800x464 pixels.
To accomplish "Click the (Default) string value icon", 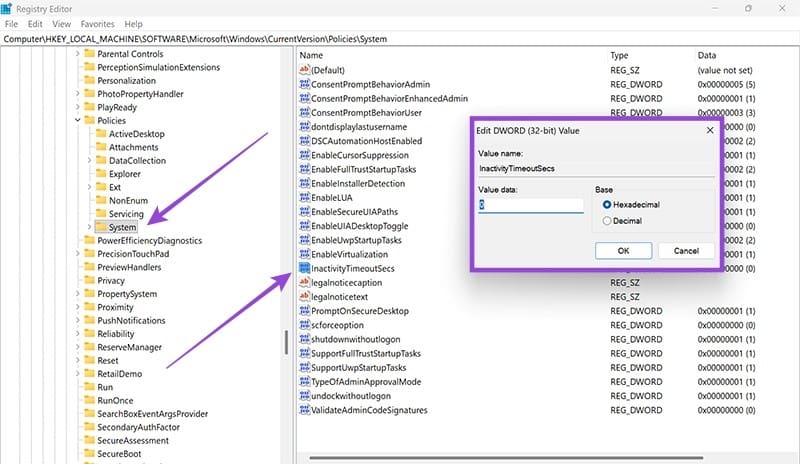I will tap(304, 70).
